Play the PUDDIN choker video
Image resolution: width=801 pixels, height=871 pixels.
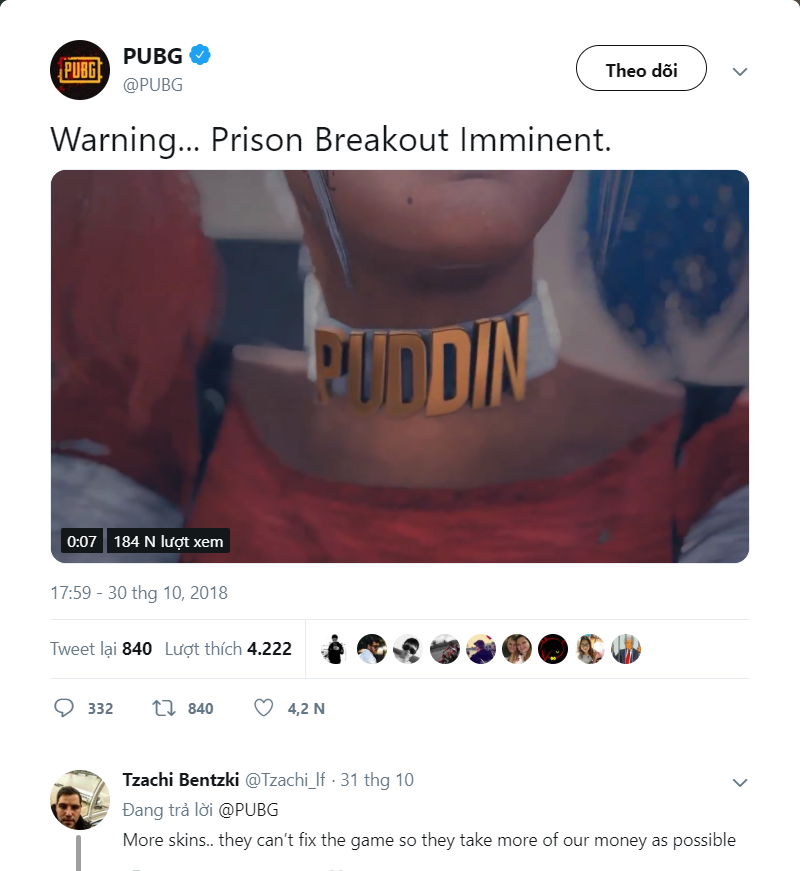pos(400,366)
